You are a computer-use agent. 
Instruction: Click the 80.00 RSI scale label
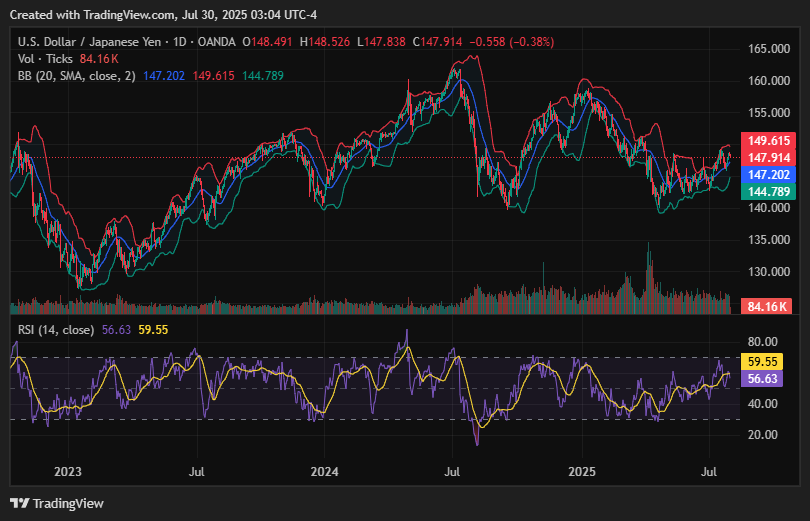click(763, 341)
